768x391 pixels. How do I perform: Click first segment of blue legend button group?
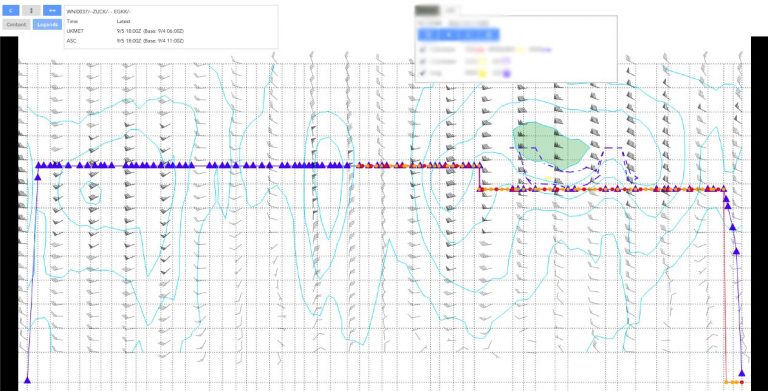pyautogui.click(x=428, y=34)
